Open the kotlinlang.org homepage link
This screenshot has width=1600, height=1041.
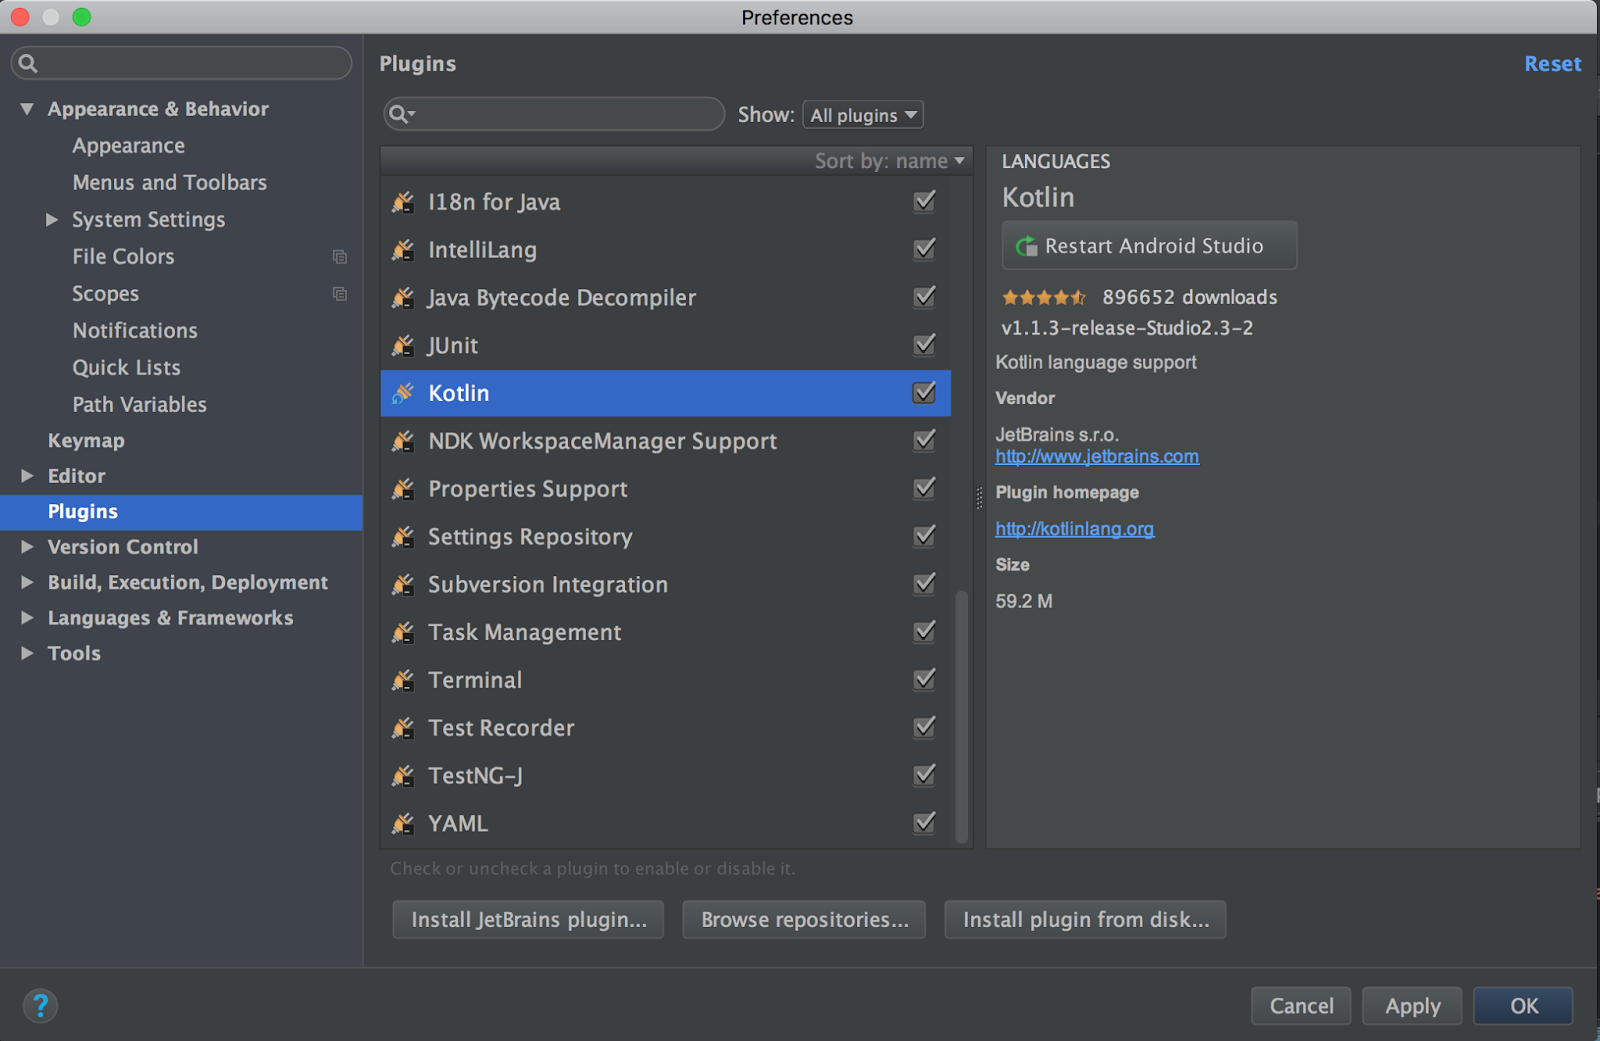(x=1074, y=529)
